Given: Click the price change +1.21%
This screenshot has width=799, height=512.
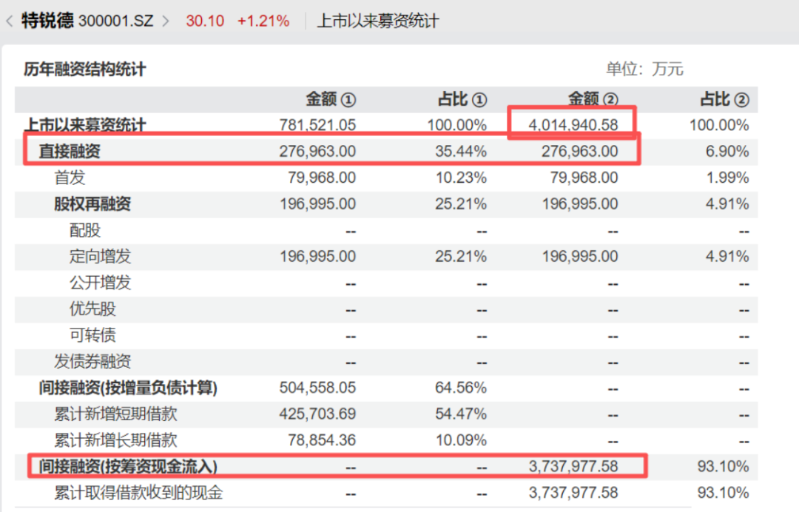Looking at the screenshot, I should (263, 21).
